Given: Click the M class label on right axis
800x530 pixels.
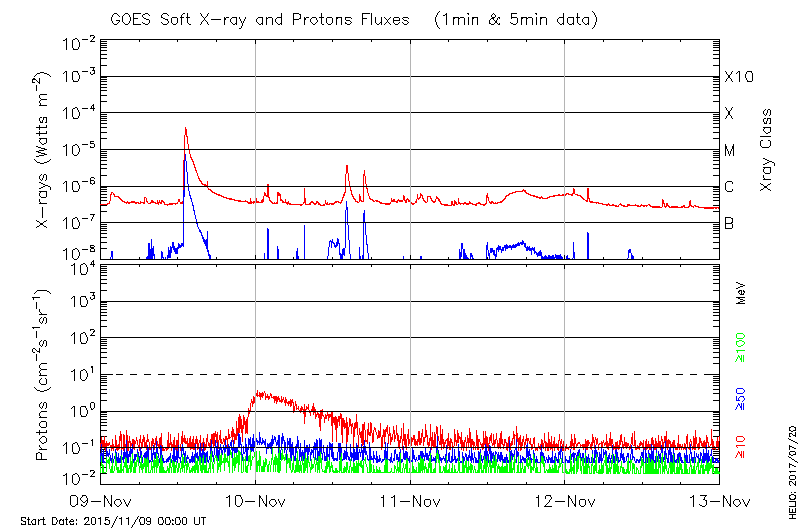Looking at the screenshot, I should (730, 151).
